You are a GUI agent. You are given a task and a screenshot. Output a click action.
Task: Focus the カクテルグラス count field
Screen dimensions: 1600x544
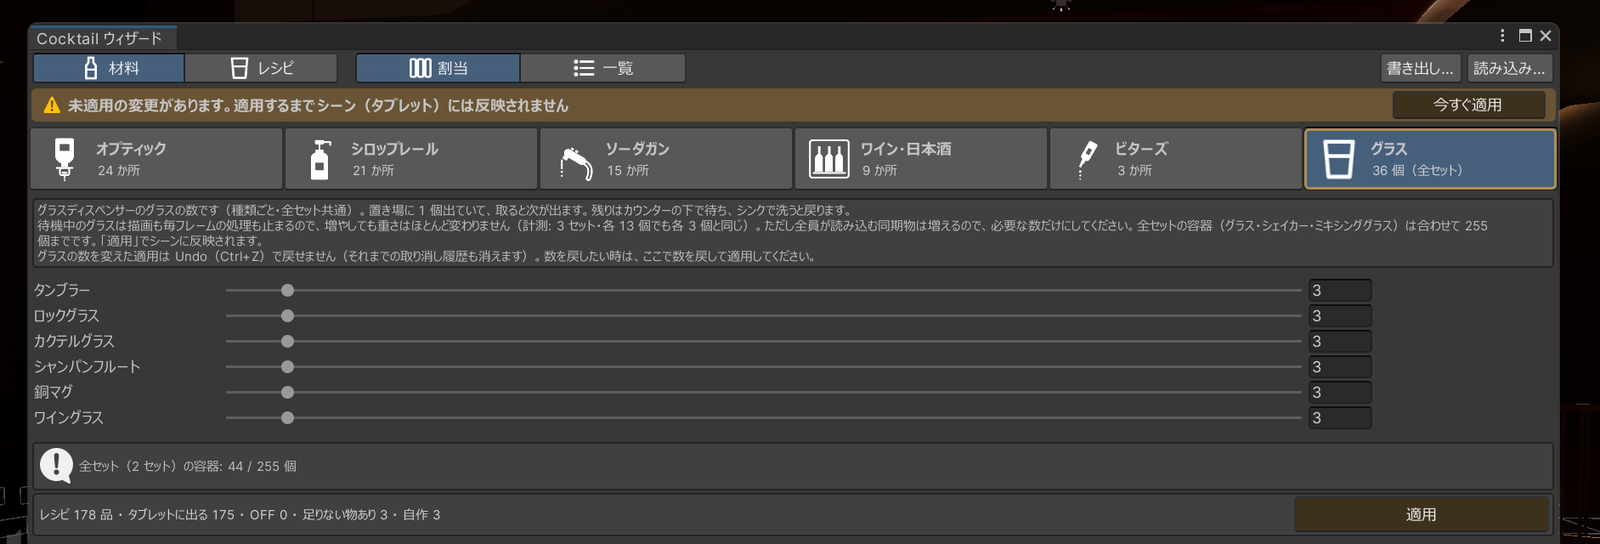pos(1340,341)
